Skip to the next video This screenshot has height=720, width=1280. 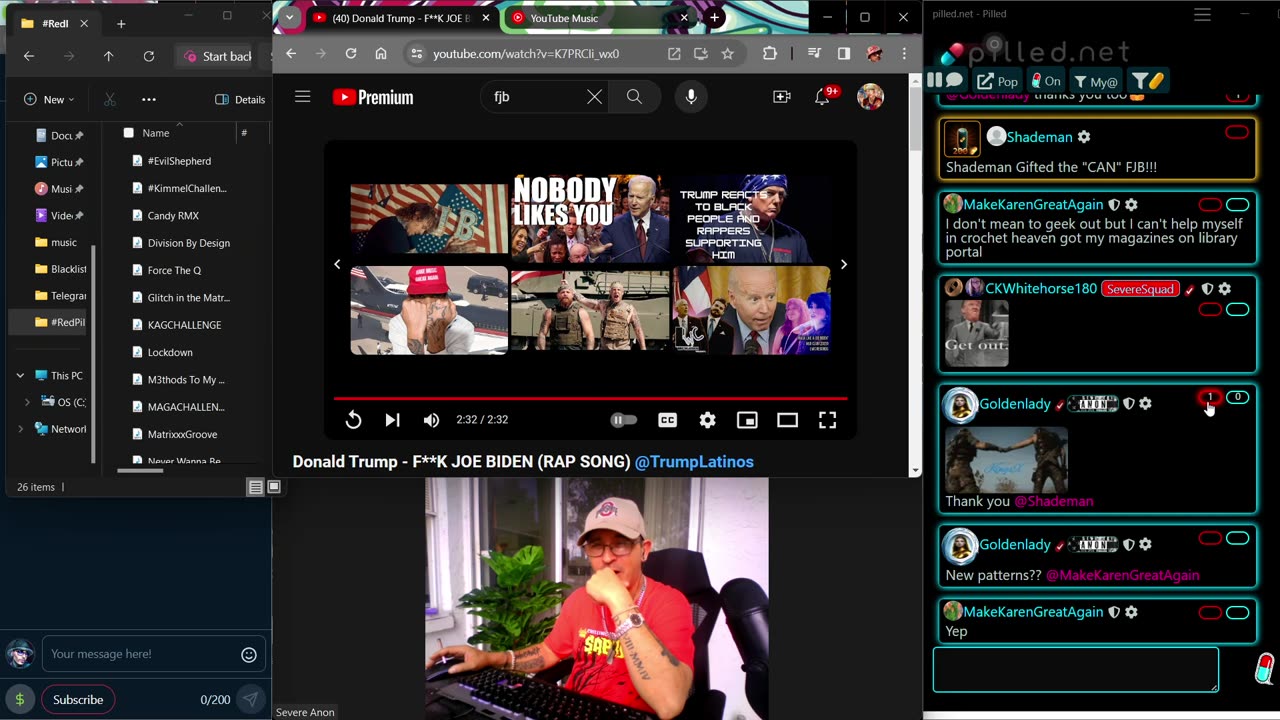(x=392, y=420)
